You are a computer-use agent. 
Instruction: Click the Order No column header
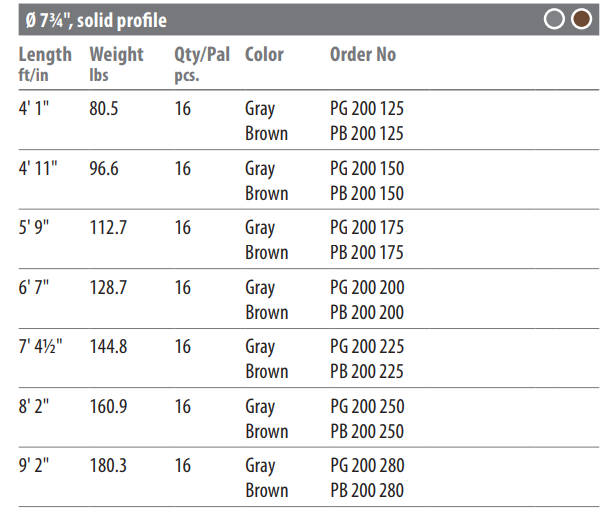point(363,54)
